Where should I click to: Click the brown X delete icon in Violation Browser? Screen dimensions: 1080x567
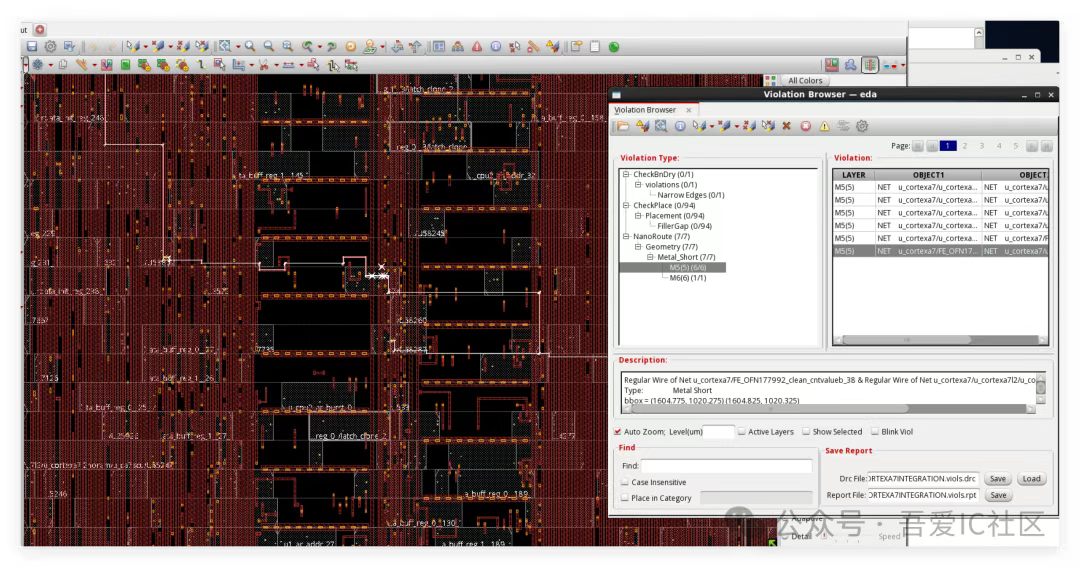click(786, 126)
